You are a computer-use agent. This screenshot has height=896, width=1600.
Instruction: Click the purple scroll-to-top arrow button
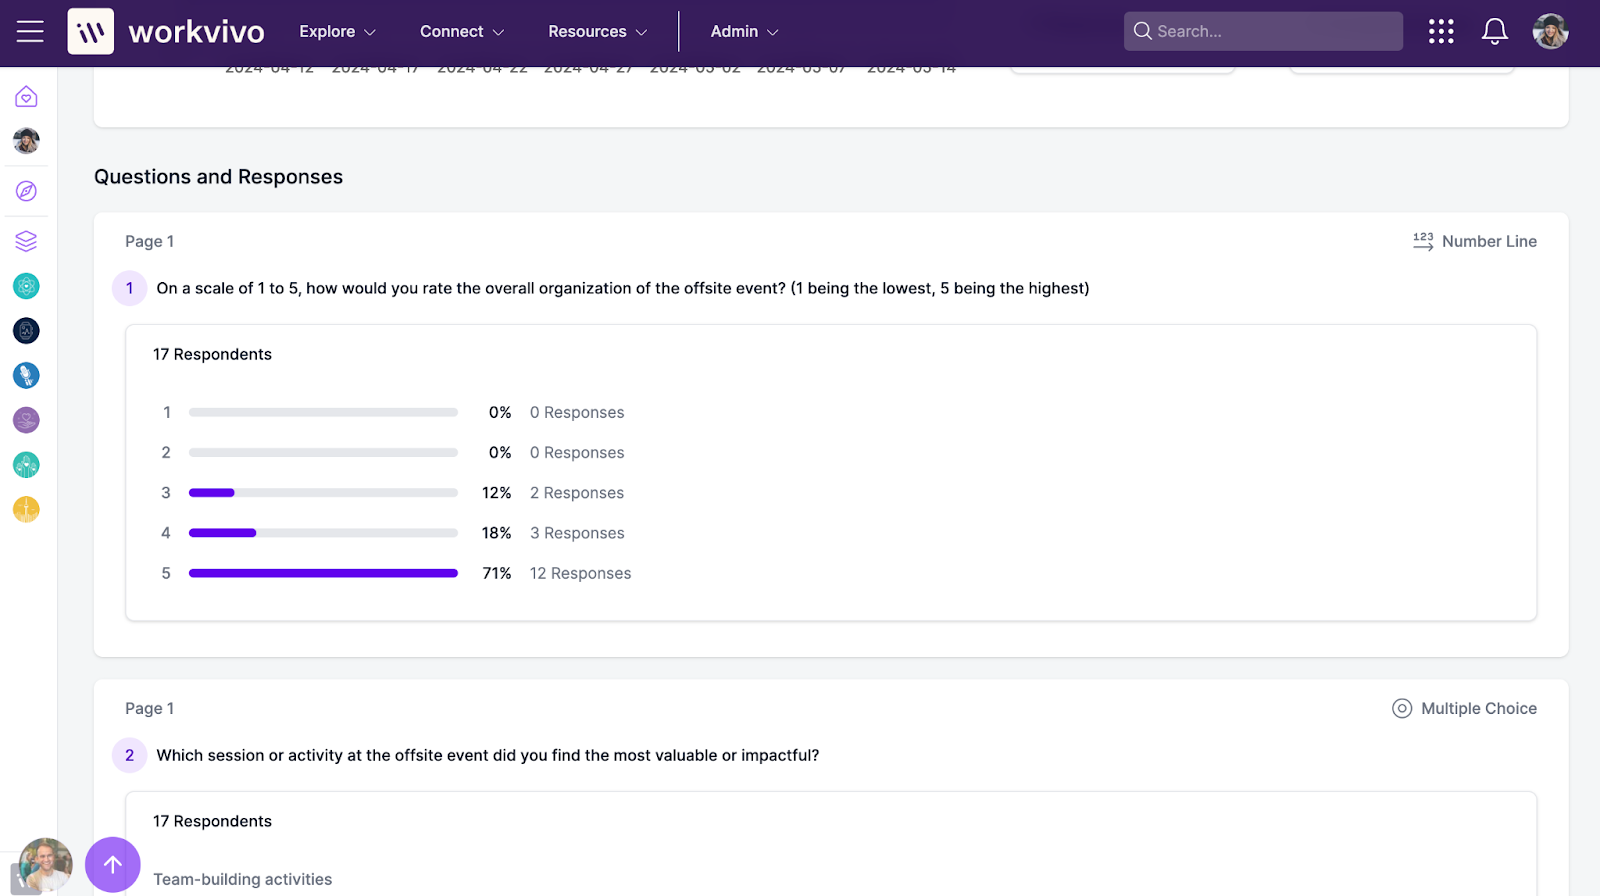(113, 865)
